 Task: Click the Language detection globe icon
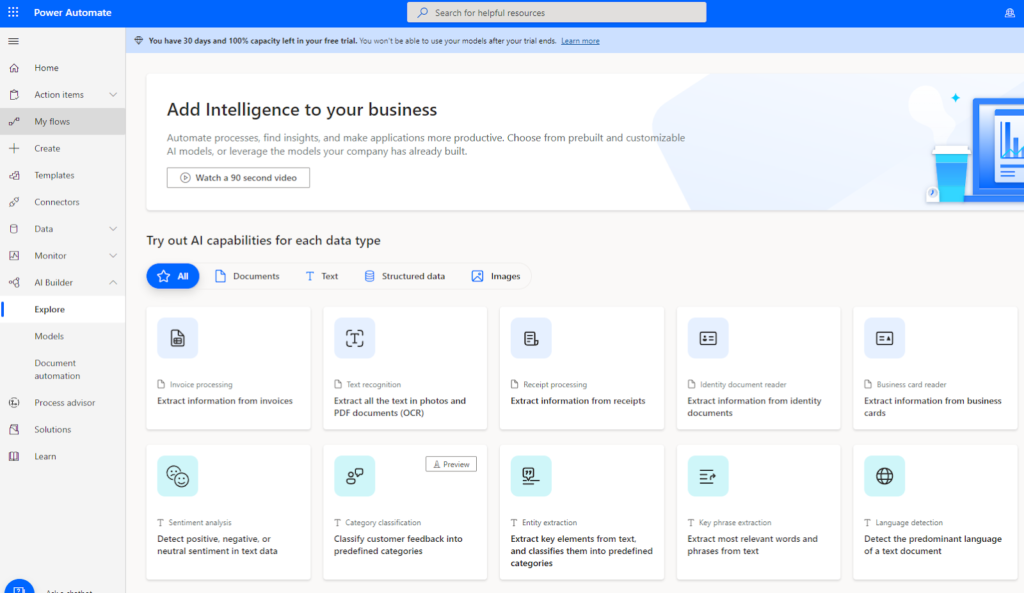tap(884, 476)
